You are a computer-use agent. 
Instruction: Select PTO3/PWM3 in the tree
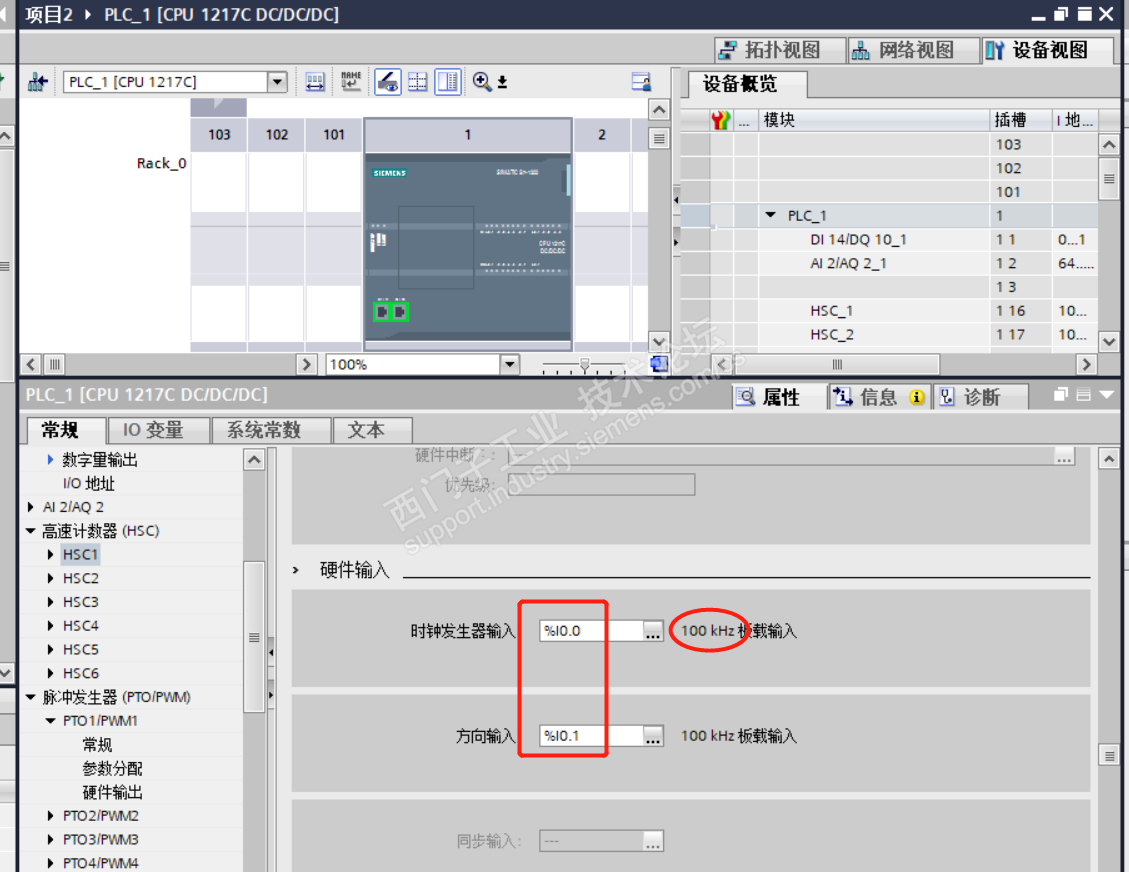[x=100, y=840]
